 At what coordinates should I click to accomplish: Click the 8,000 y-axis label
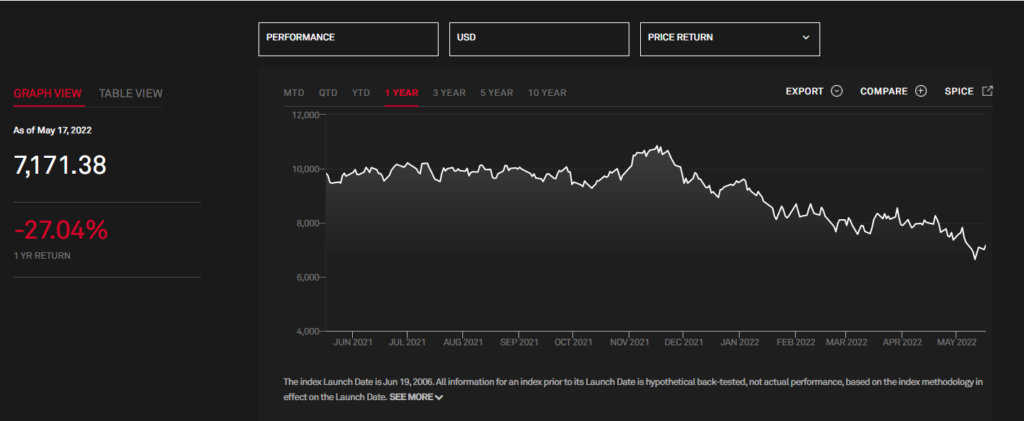point(306,223)
